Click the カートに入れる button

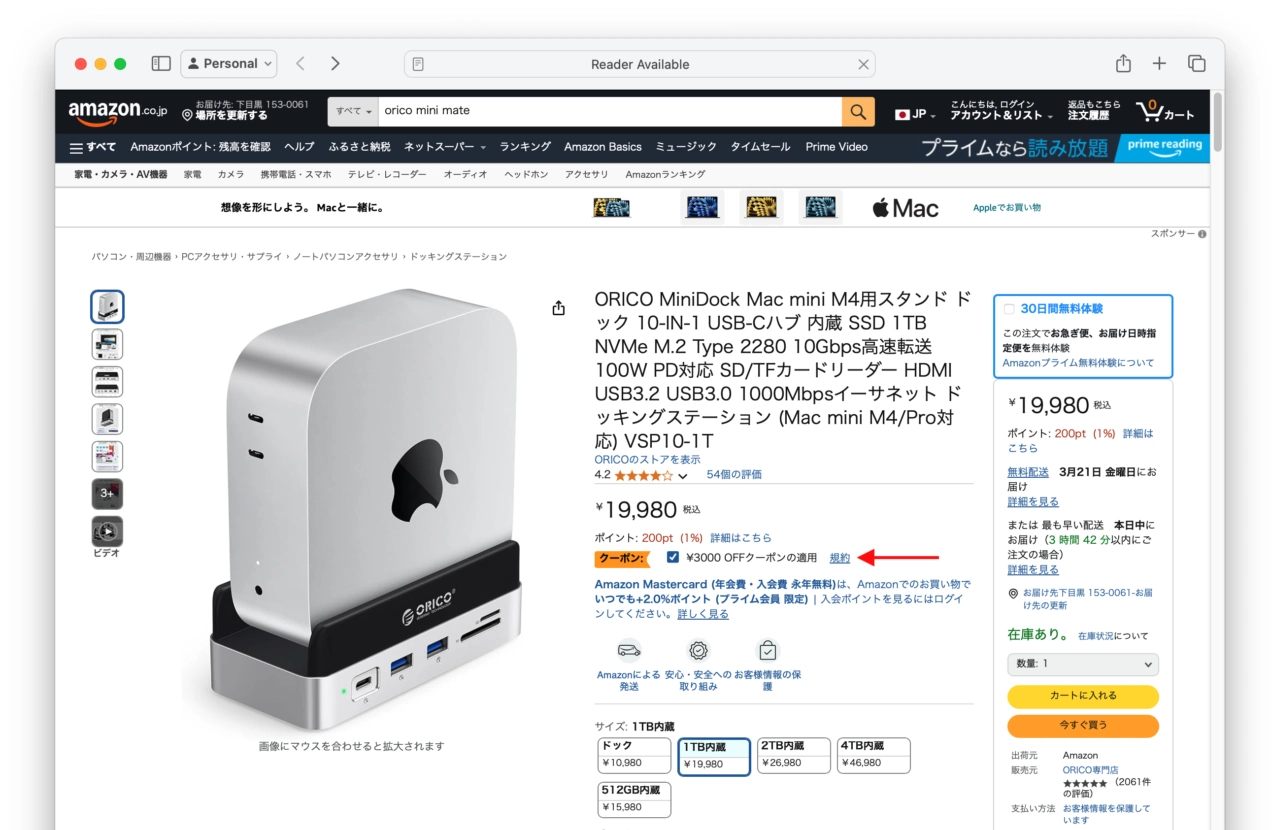[1083, 696]
